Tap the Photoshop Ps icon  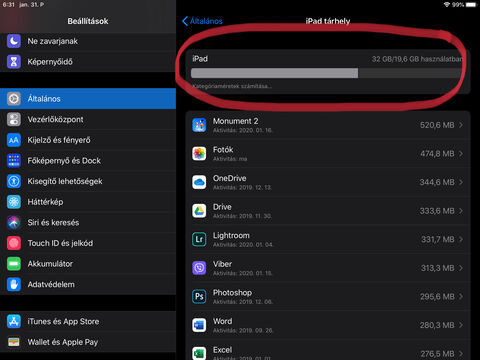click(x=199, y=296)
